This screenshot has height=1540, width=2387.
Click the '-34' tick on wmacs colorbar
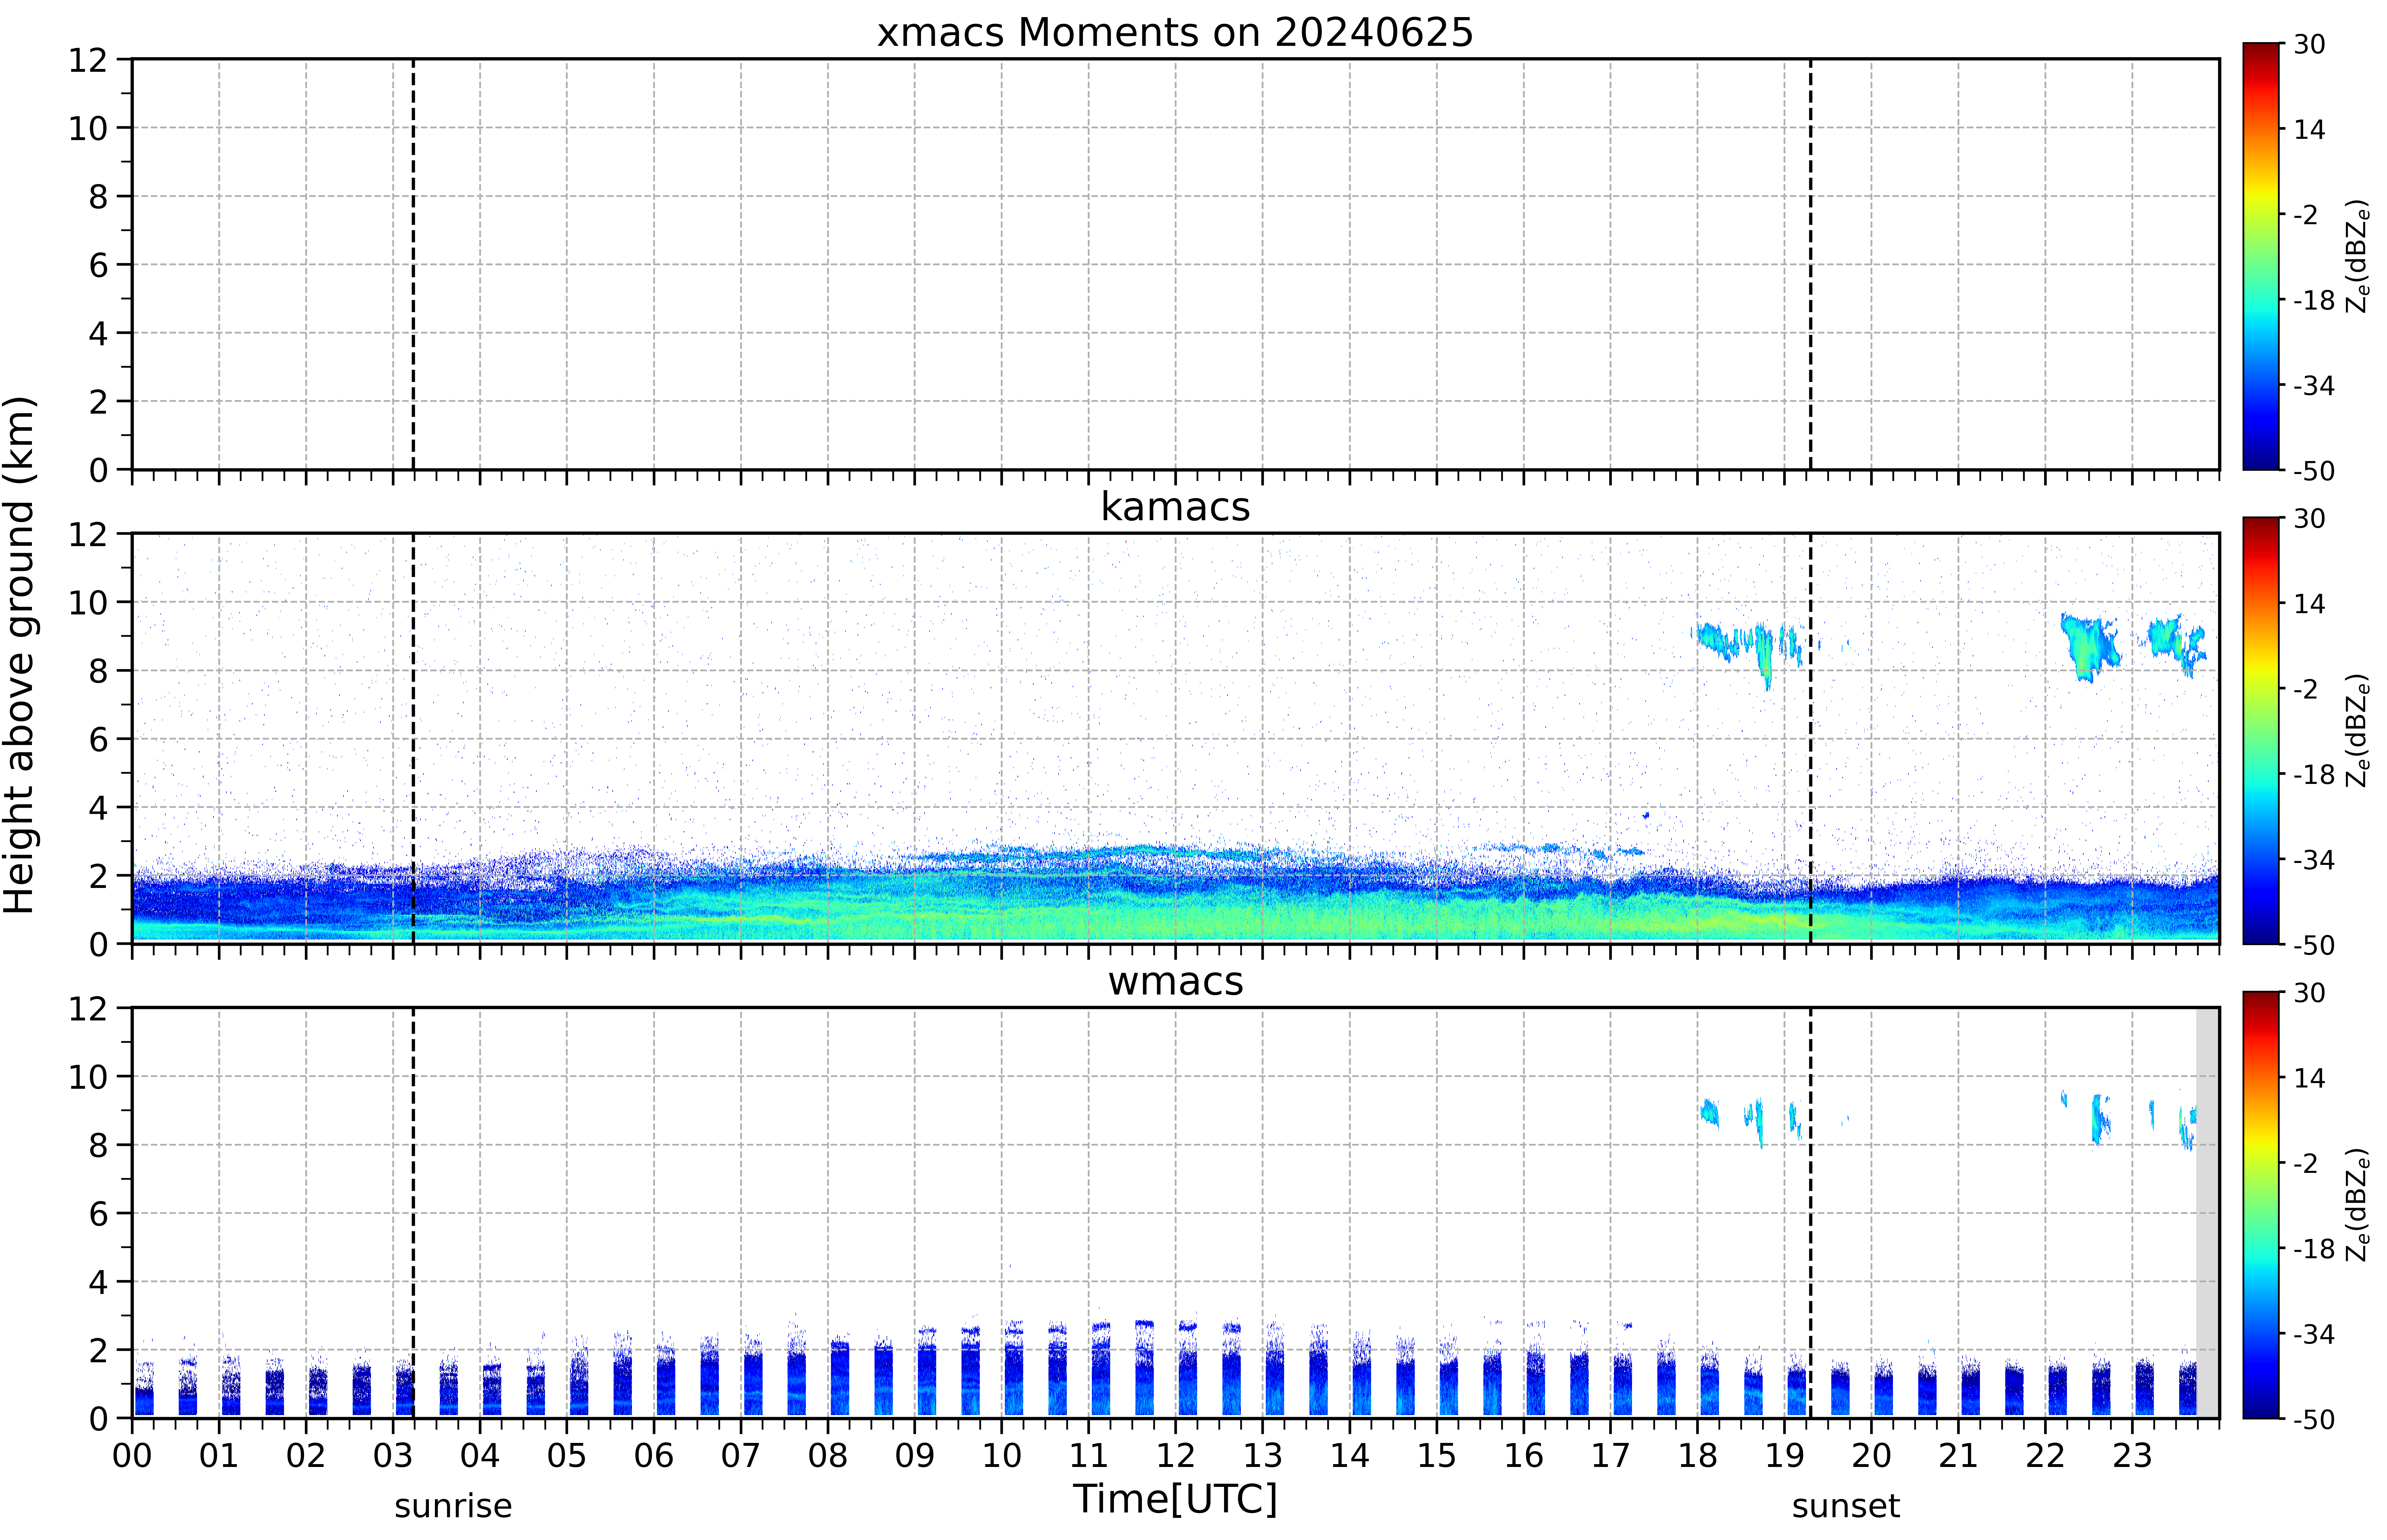pos(2314,1334)
